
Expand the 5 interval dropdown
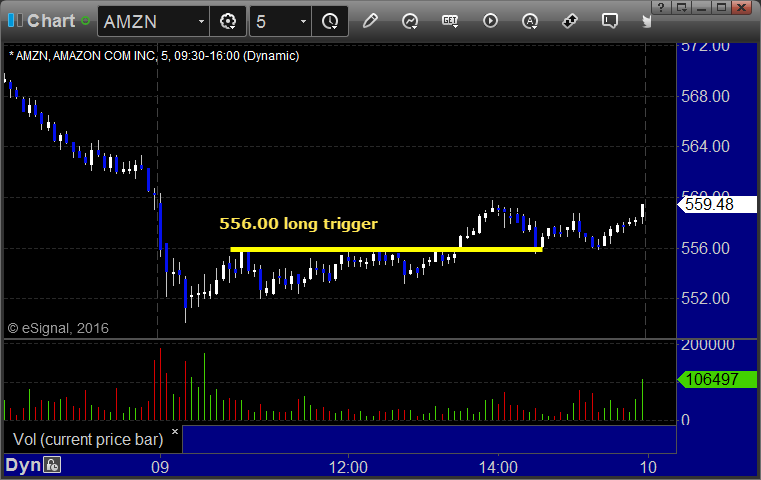(x=303, y=21)
